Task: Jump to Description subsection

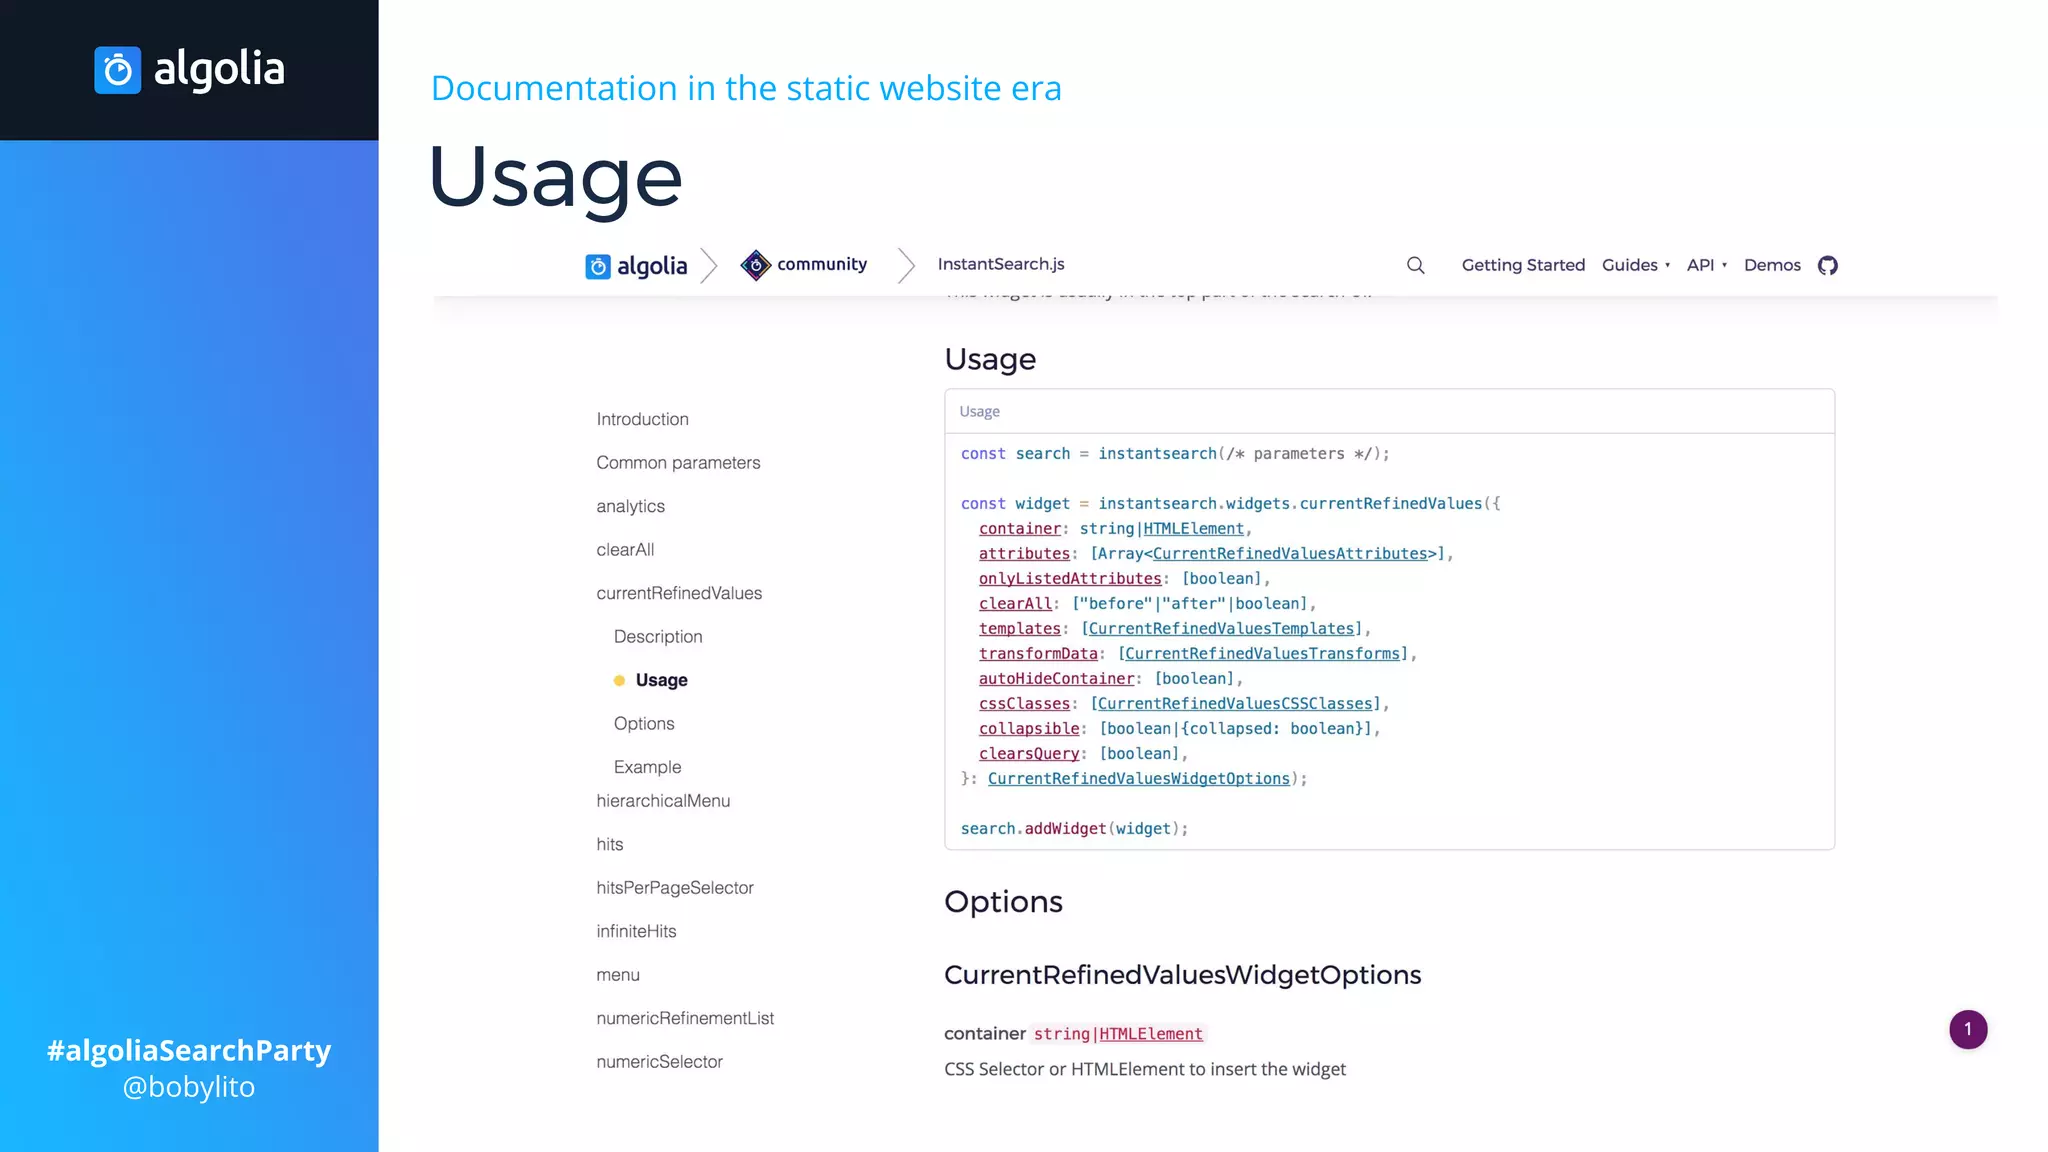Action: click(658, 636)
